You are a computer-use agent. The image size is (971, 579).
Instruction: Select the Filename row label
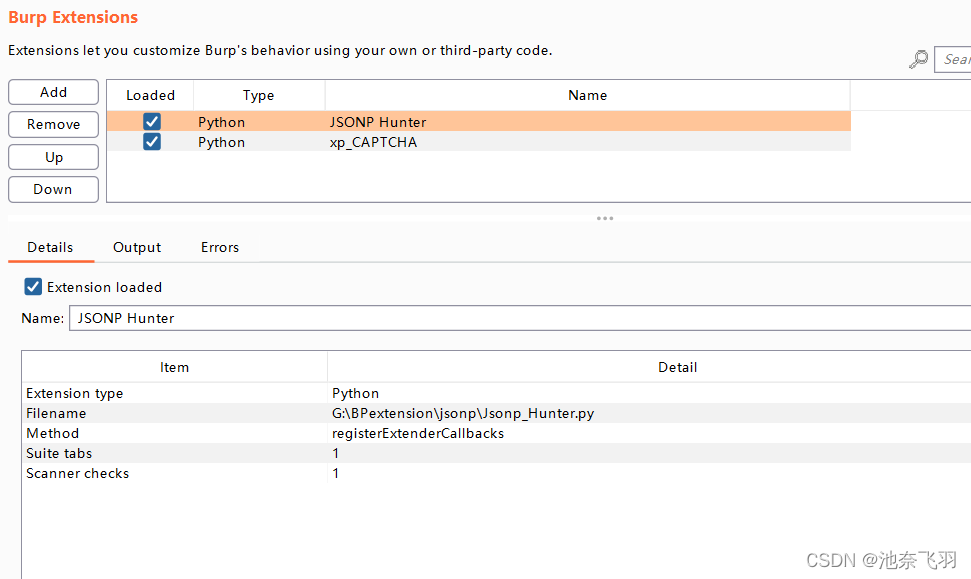(56, 413)
